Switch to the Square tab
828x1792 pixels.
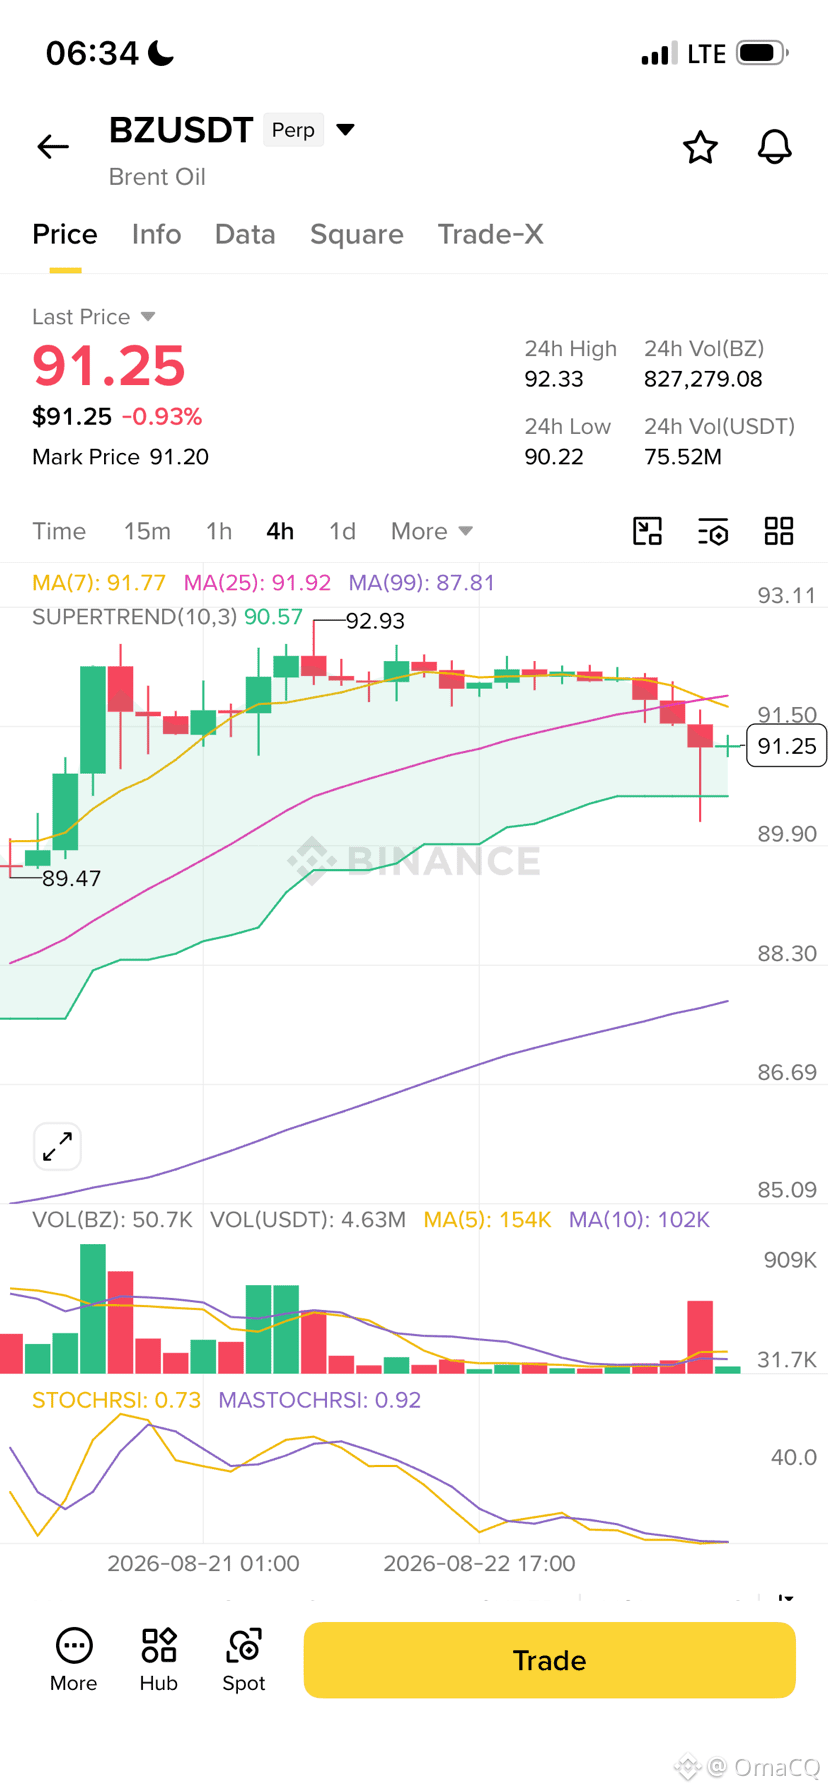357,234
